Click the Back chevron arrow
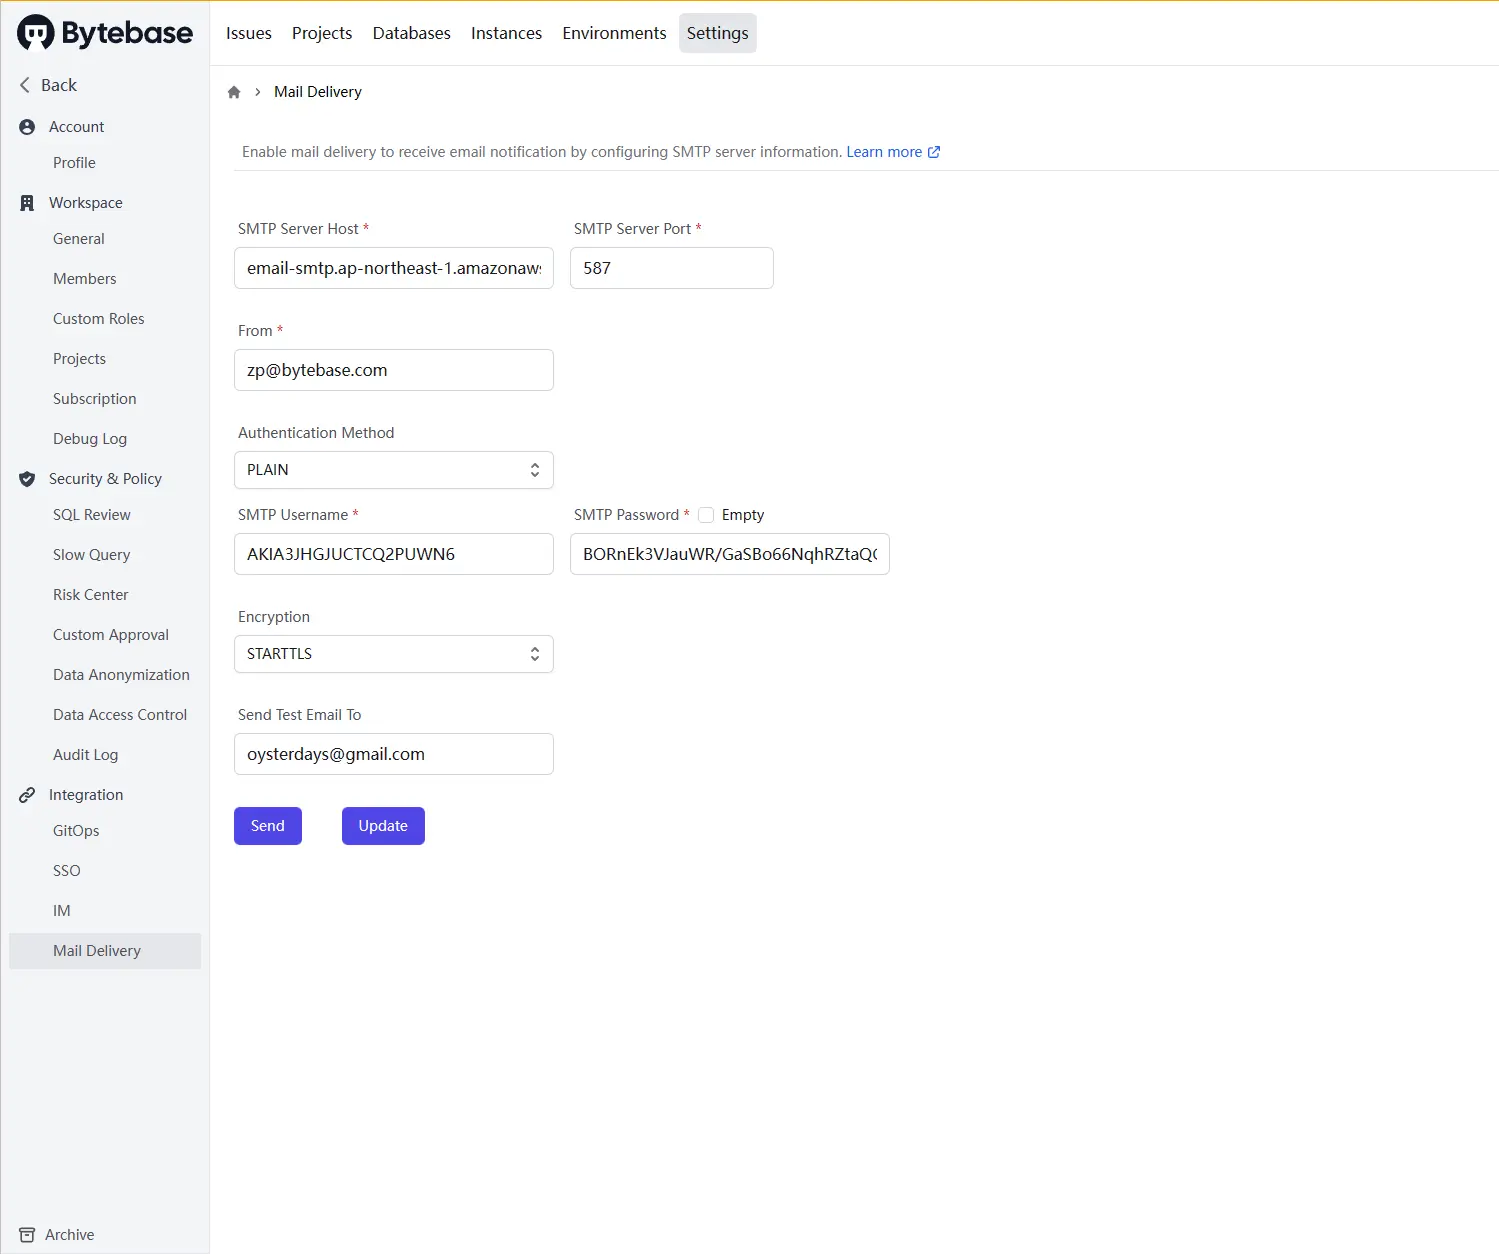The width and height of the screenshot is (1499, 1254). tap(25, 85)
